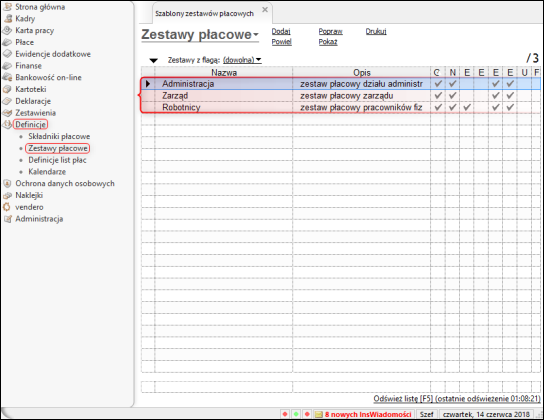This screenshot has width=544, height=420.
Task: Click the Zestawienia module icon
Action: click(x=7, y=113)
